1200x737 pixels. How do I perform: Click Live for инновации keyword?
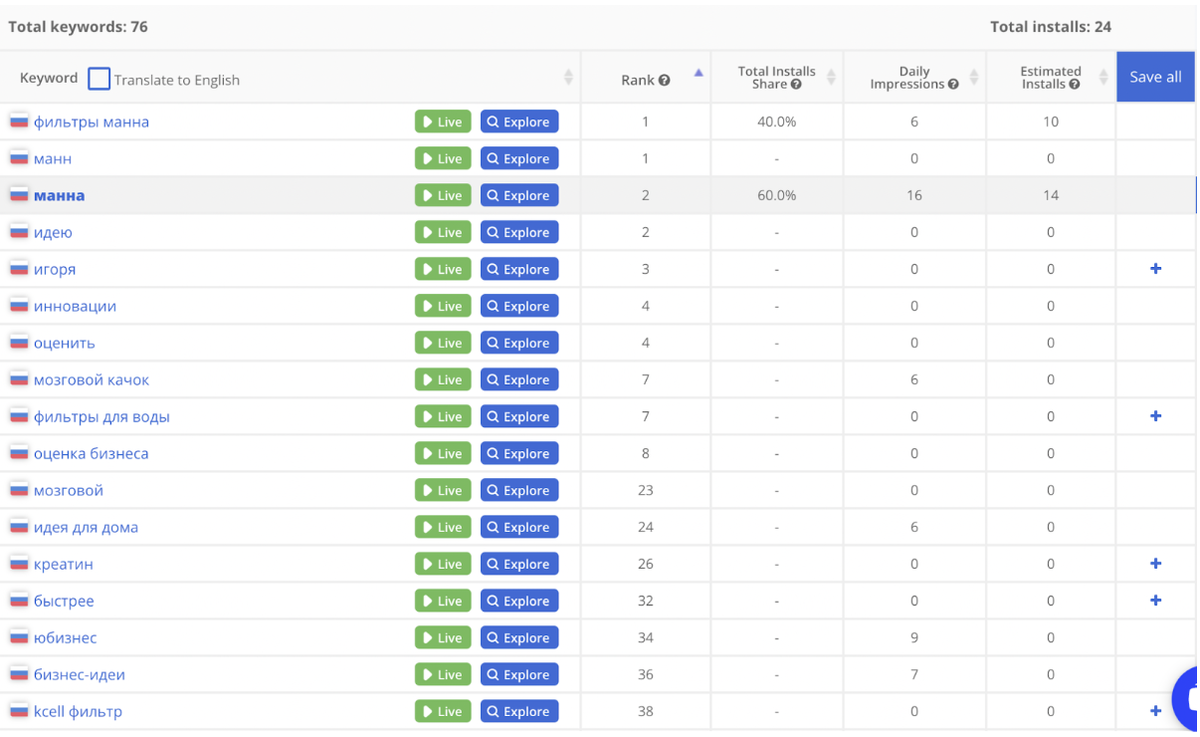point(443,306)
